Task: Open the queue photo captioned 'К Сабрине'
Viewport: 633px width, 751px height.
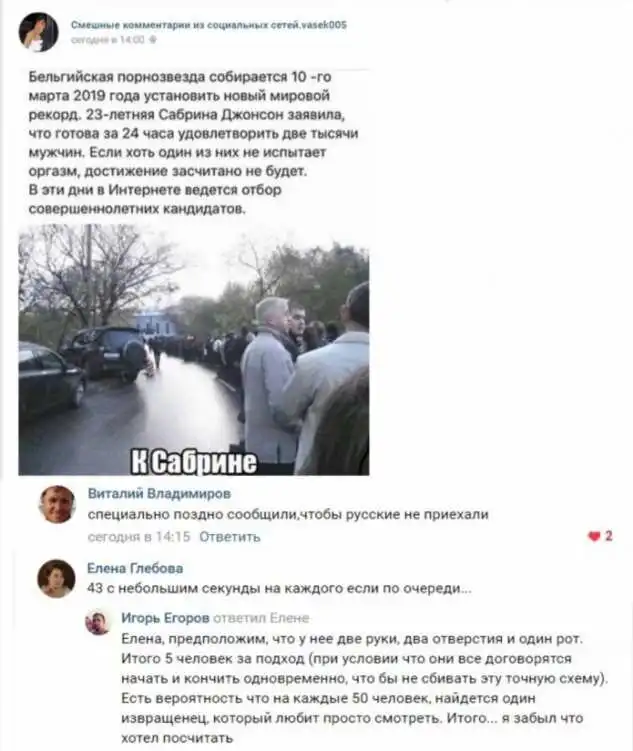Action: click(193, 350)
